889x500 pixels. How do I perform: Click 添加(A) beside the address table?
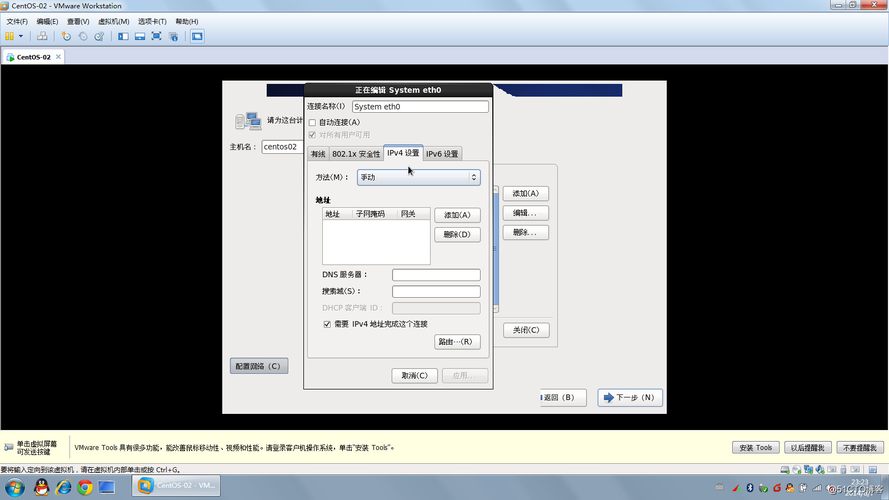coord(457,215)
